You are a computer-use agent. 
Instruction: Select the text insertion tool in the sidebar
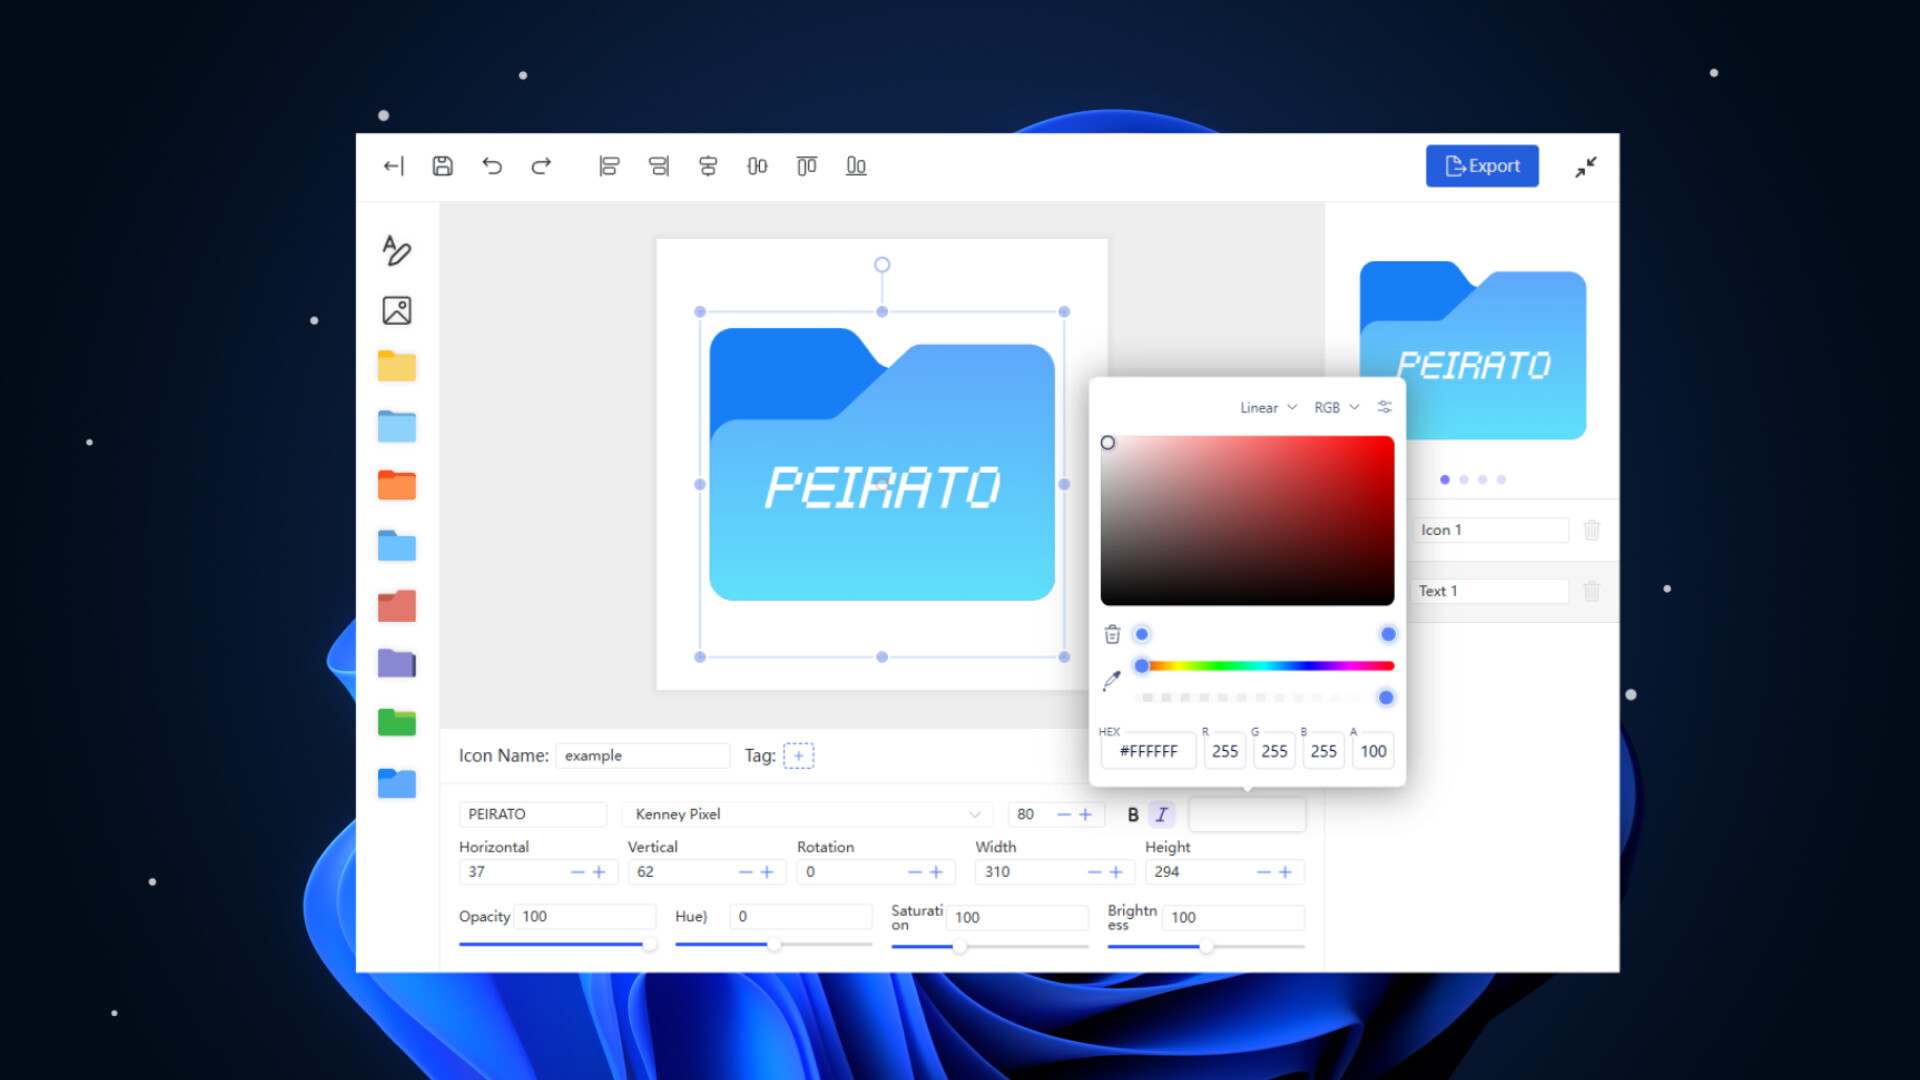396,251
